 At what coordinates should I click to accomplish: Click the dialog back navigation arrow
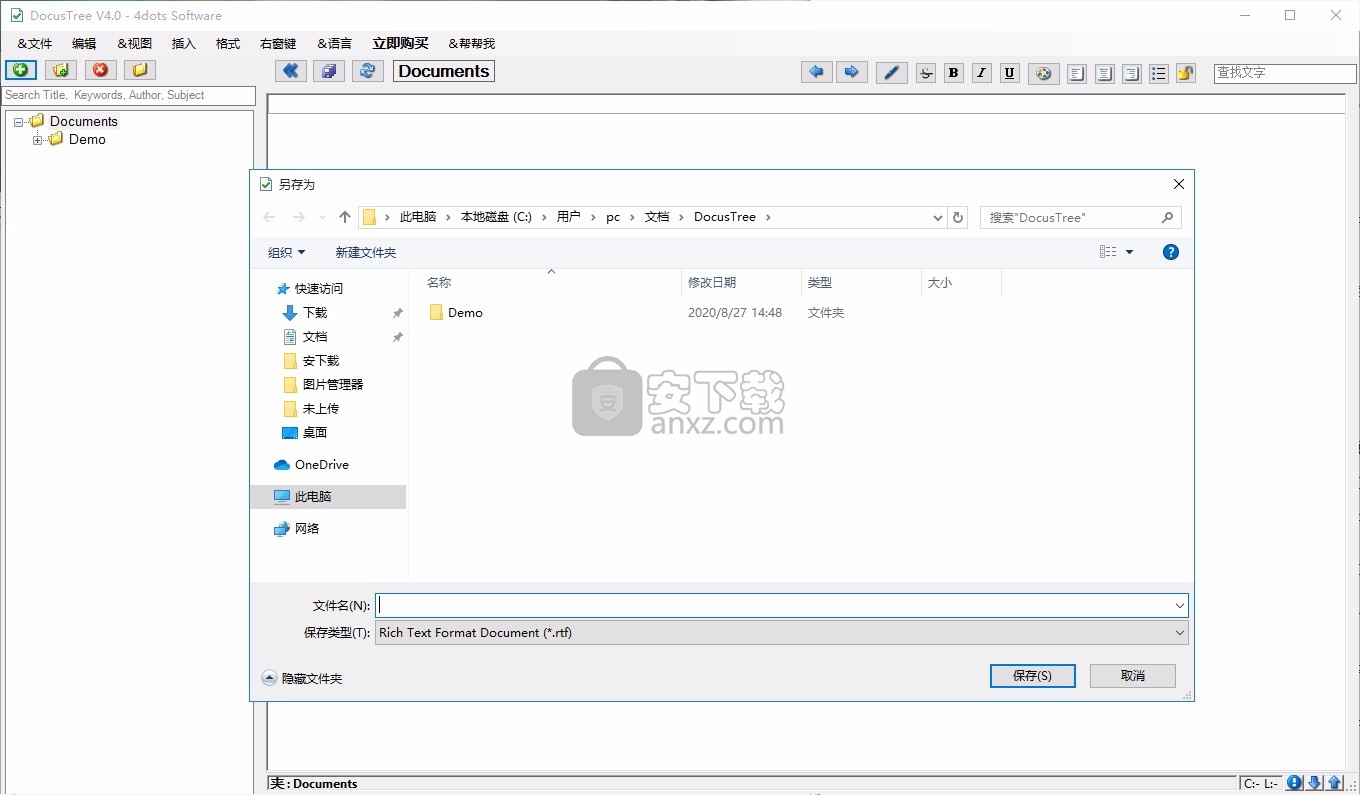tap(269, 217)
